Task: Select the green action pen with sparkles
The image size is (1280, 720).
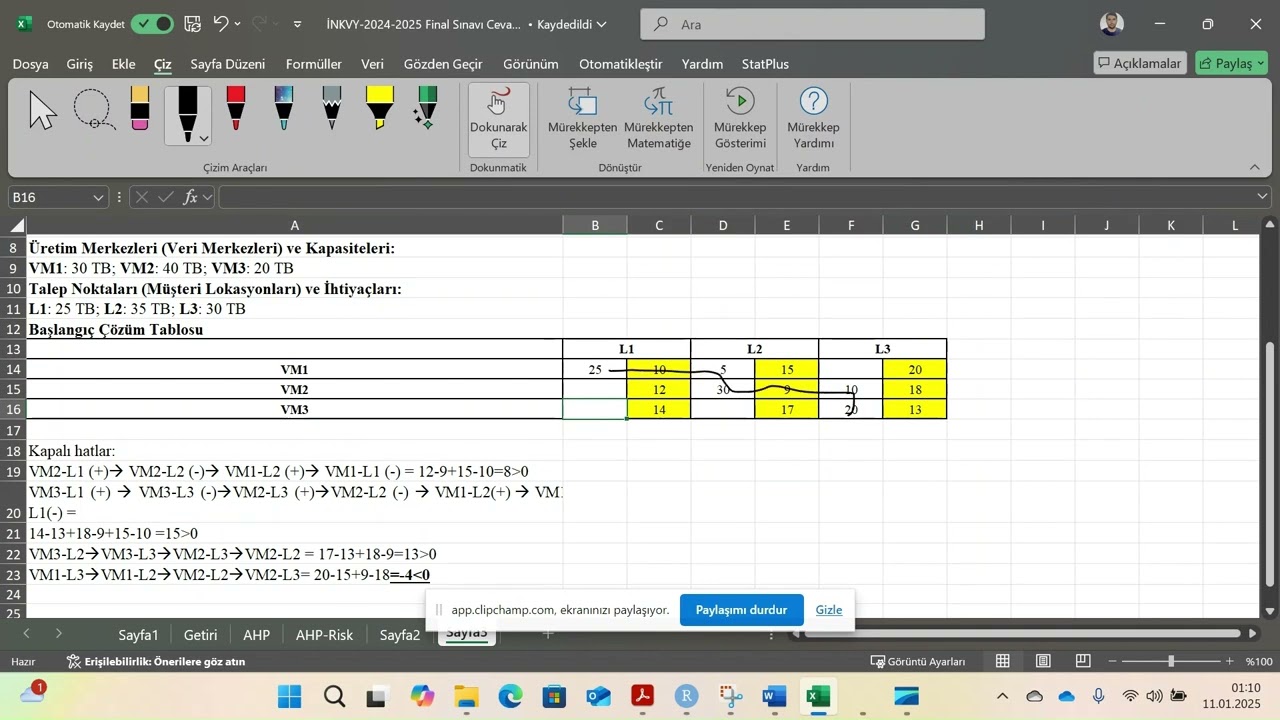Action: (427, 108)
